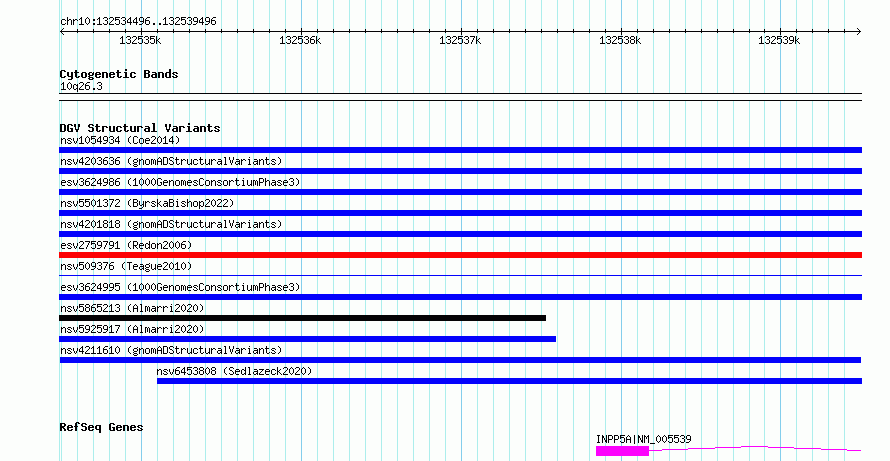The image size is (890, 461).
Task: Select nsv5501372 (ByrskaBishop2022) label
Action: tap(147, 203)
